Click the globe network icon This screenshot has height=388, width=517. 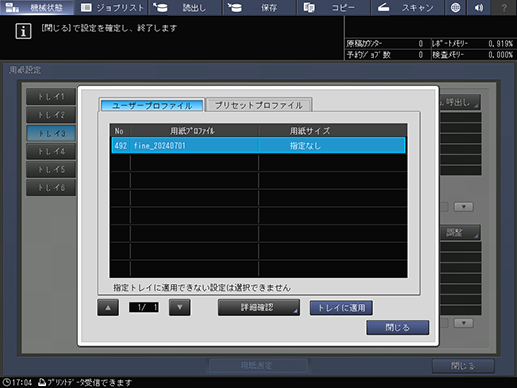[x=455, y=7]
